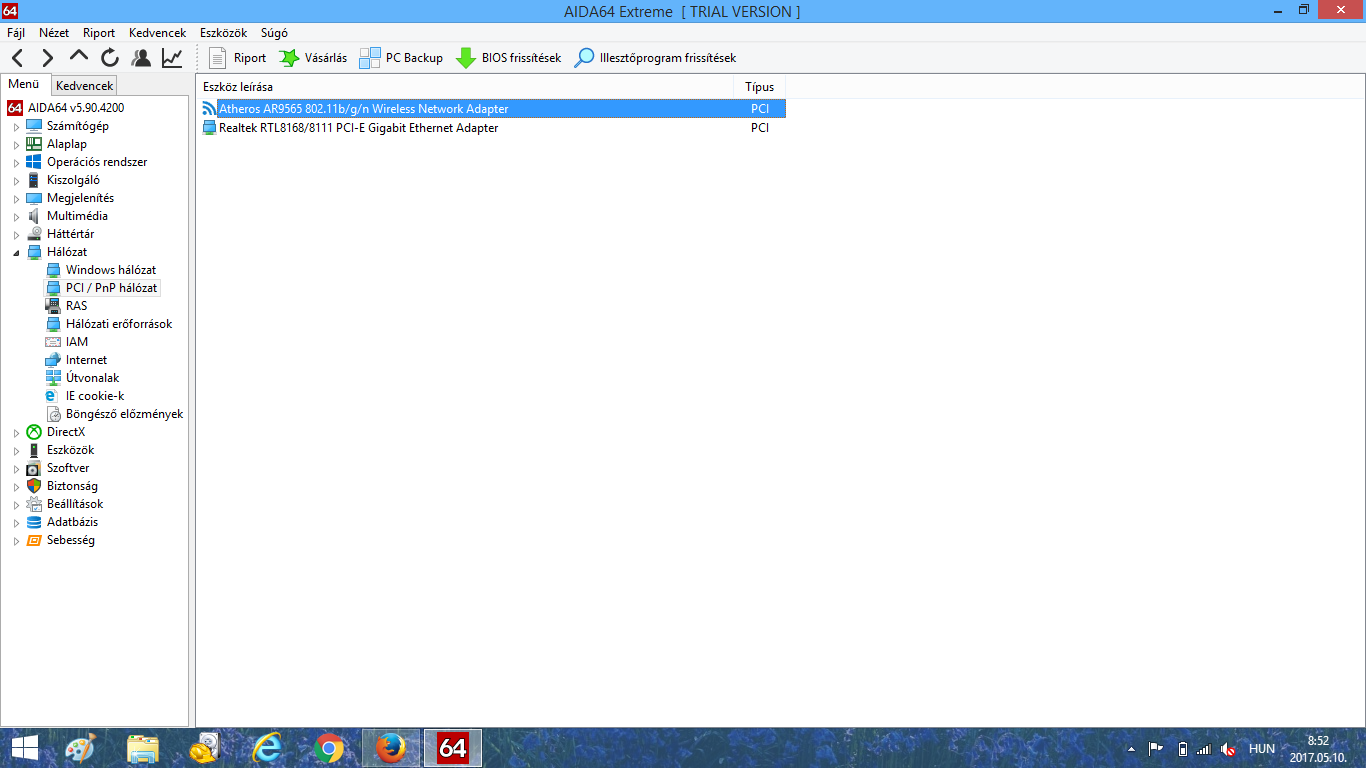The height and width of the screenshot is (768, 1366).
Task: Open the Kedvencek menu in the menu bar
Action: (x=157, y=33)
